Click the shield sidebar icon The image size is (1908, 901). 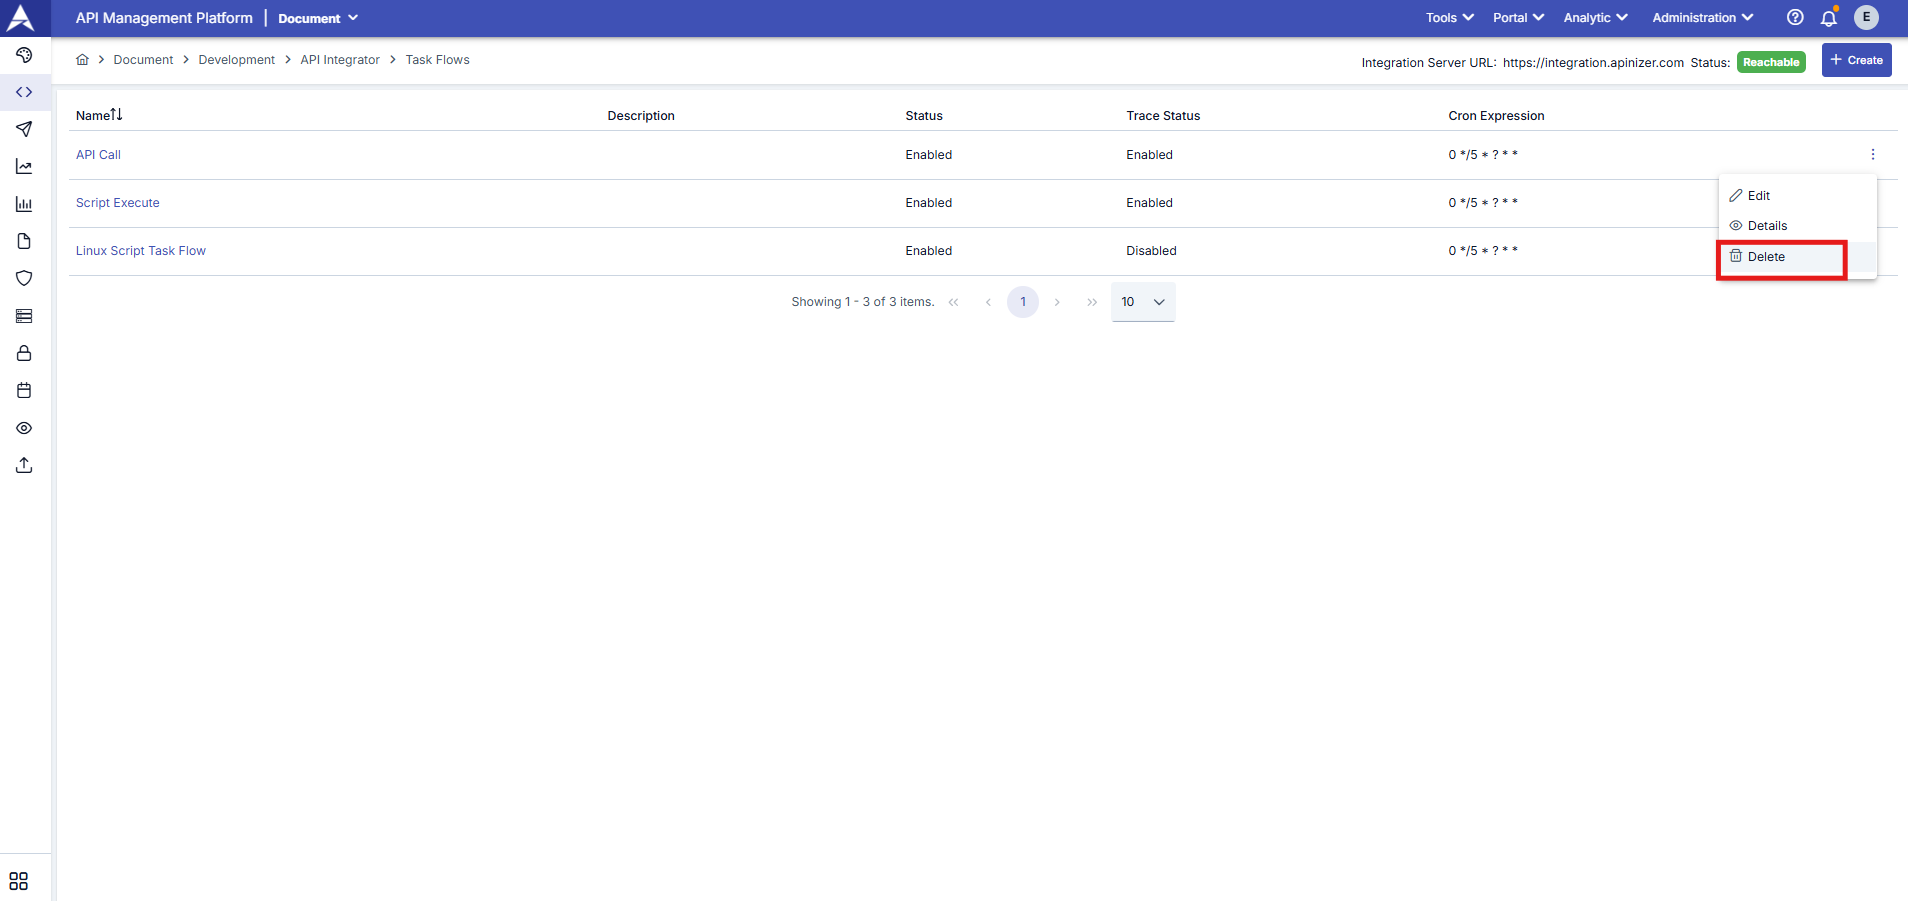pyautogui.click(x=24, y=279)
